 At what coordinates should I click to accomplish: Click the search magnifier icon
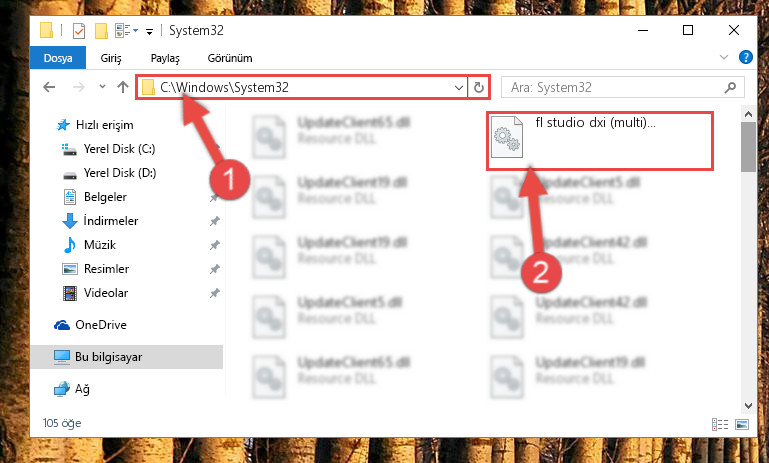coord(730,87)
